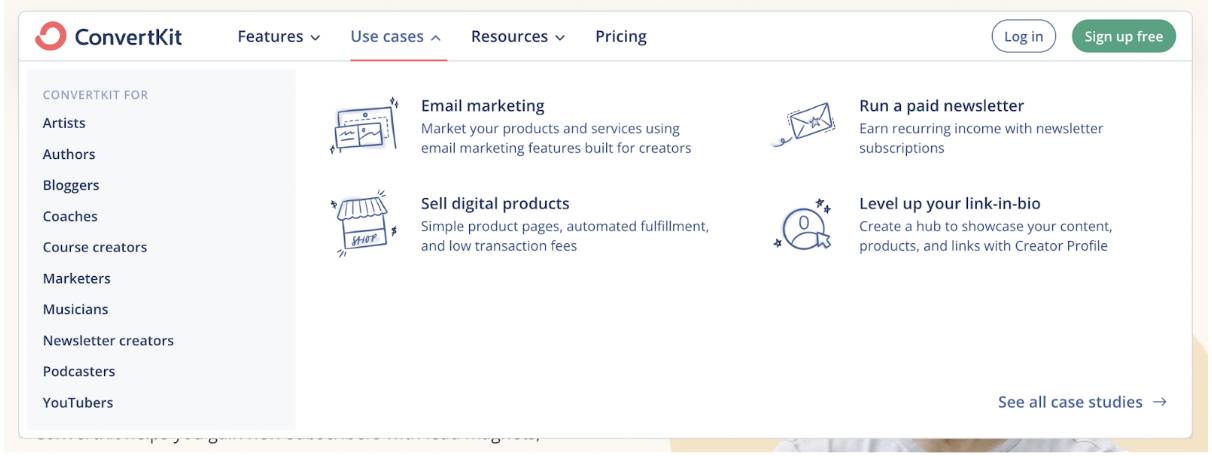Select Bloggers in the sidebar list

[x=71, y=185]
